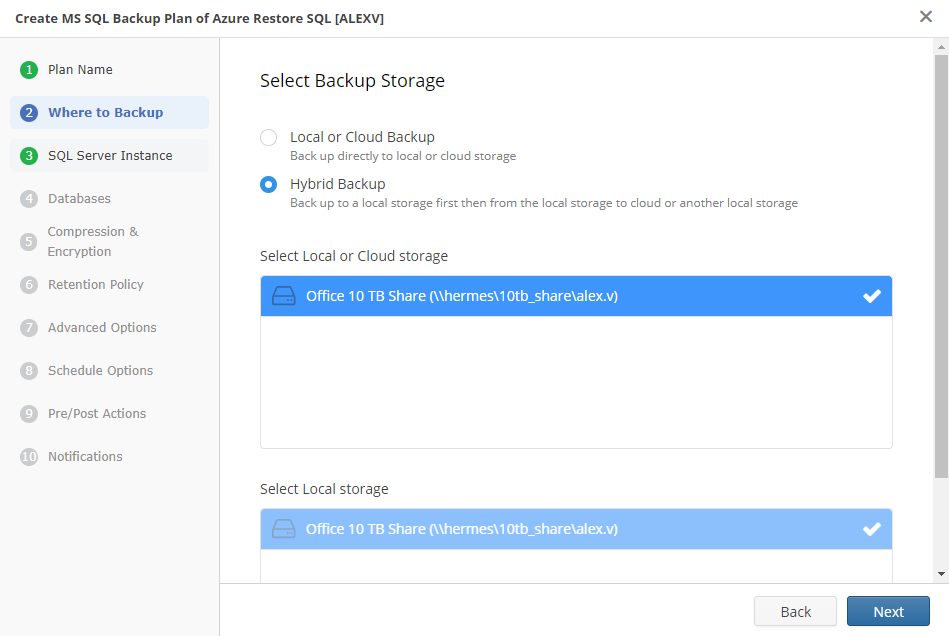Click the numbered circle icon for Plan Name
Screen dimensions: 949x636
[28, 69]
